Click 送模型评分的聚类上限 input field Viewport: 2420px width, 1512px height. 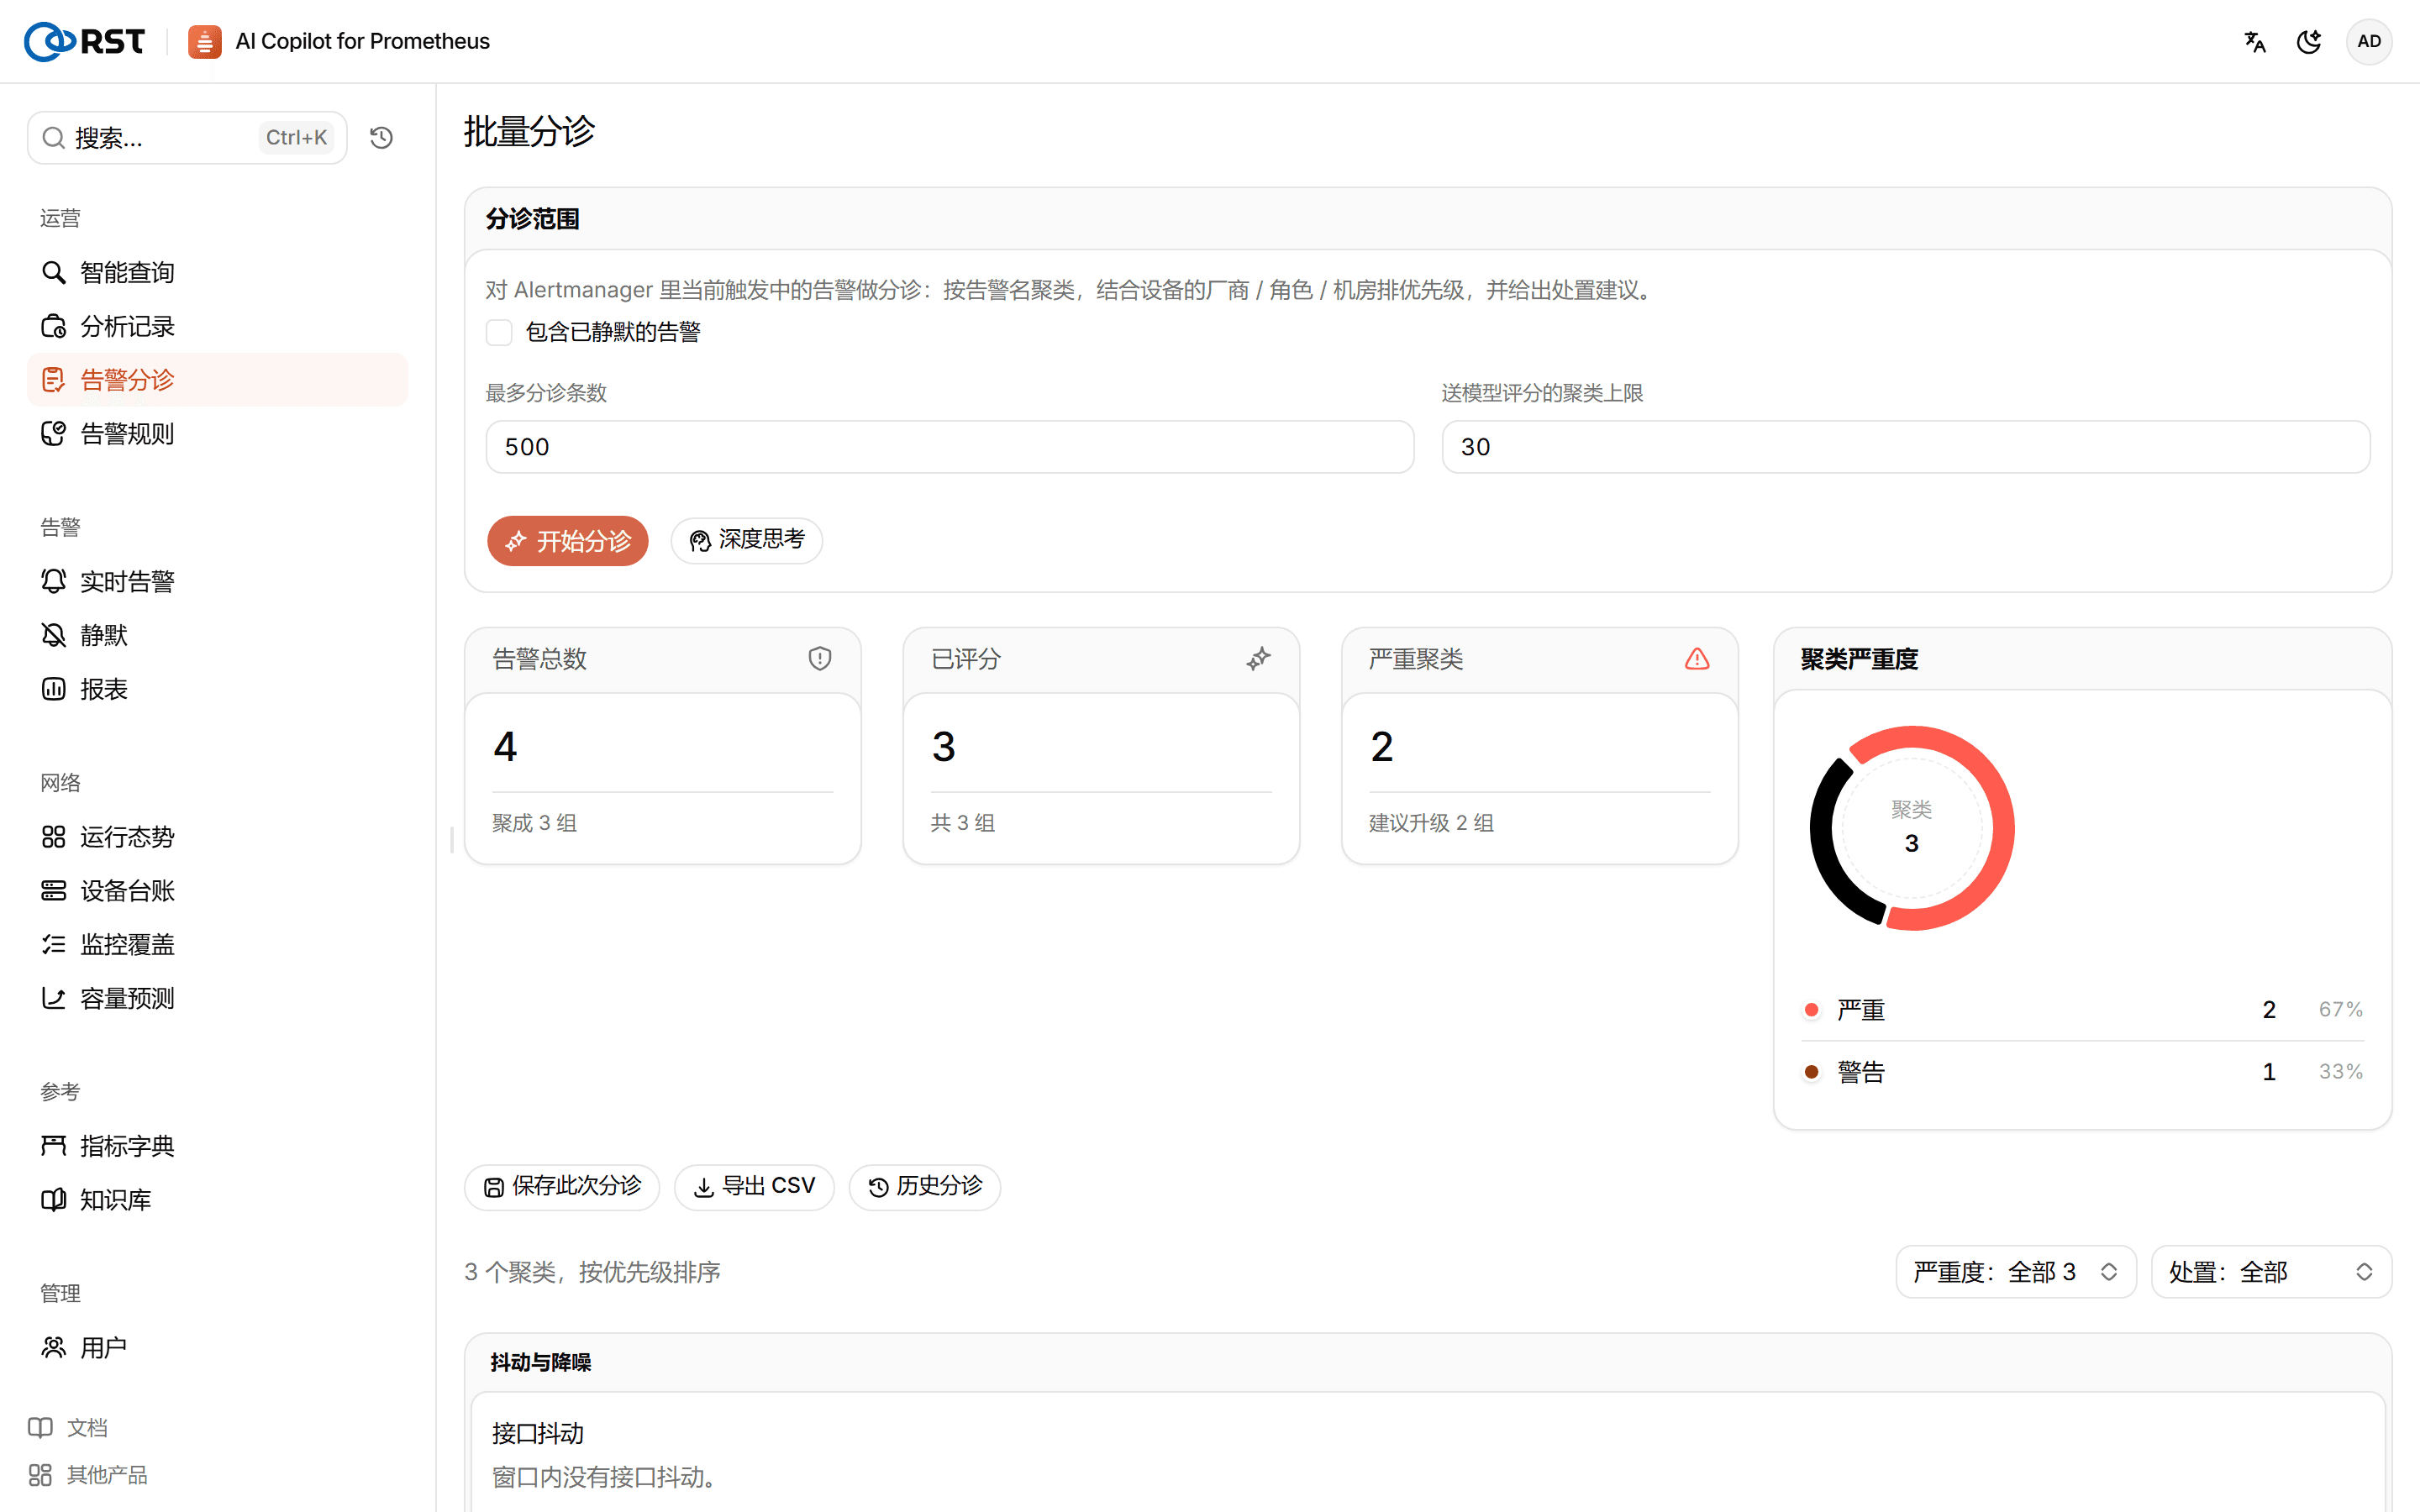(x=1905, y=447)
